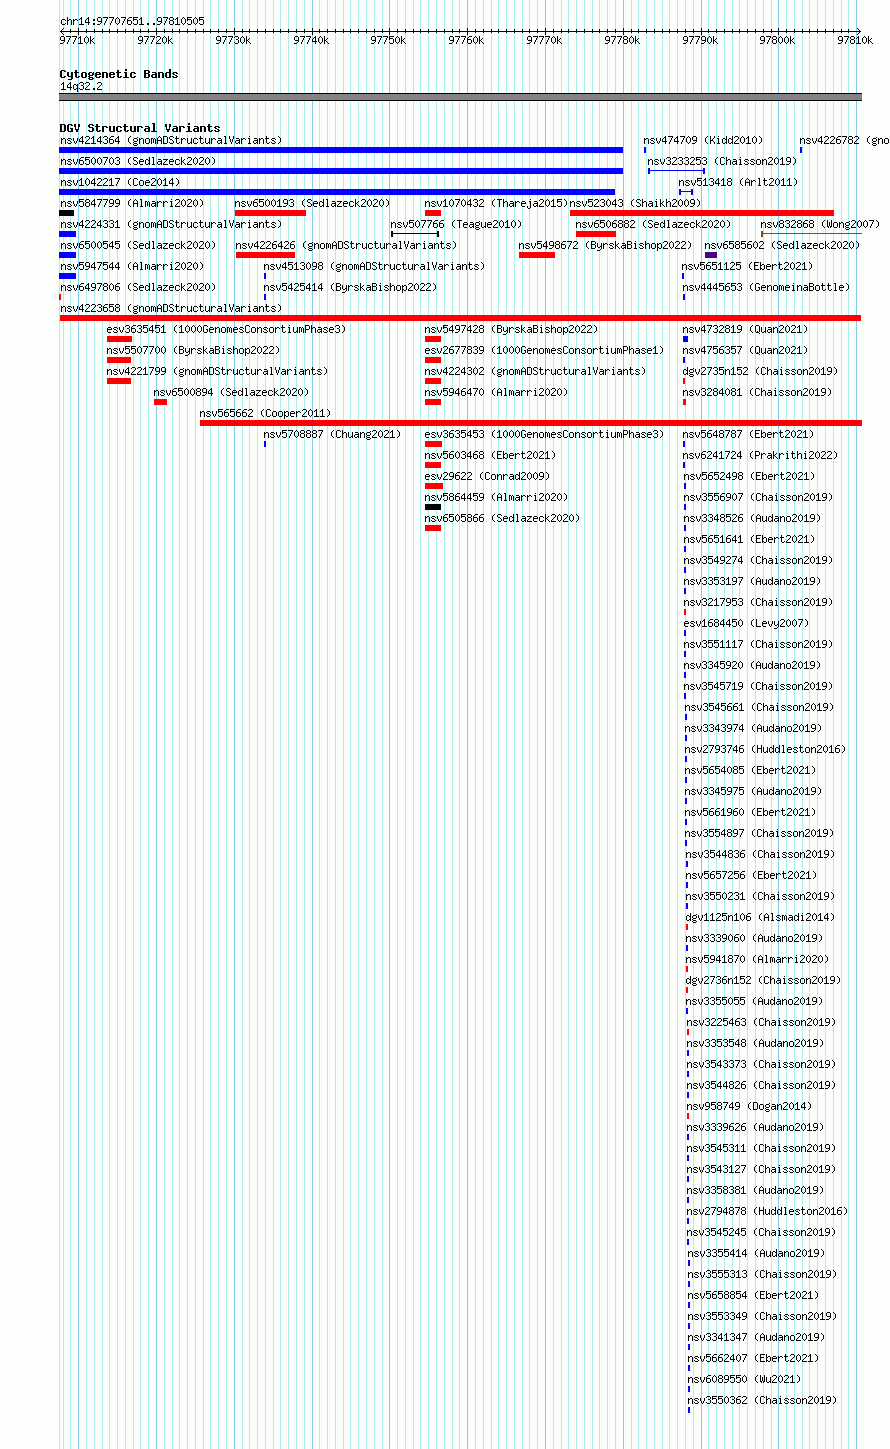Select nsv5947544 (Almarri2020) label

click(132, 267)
